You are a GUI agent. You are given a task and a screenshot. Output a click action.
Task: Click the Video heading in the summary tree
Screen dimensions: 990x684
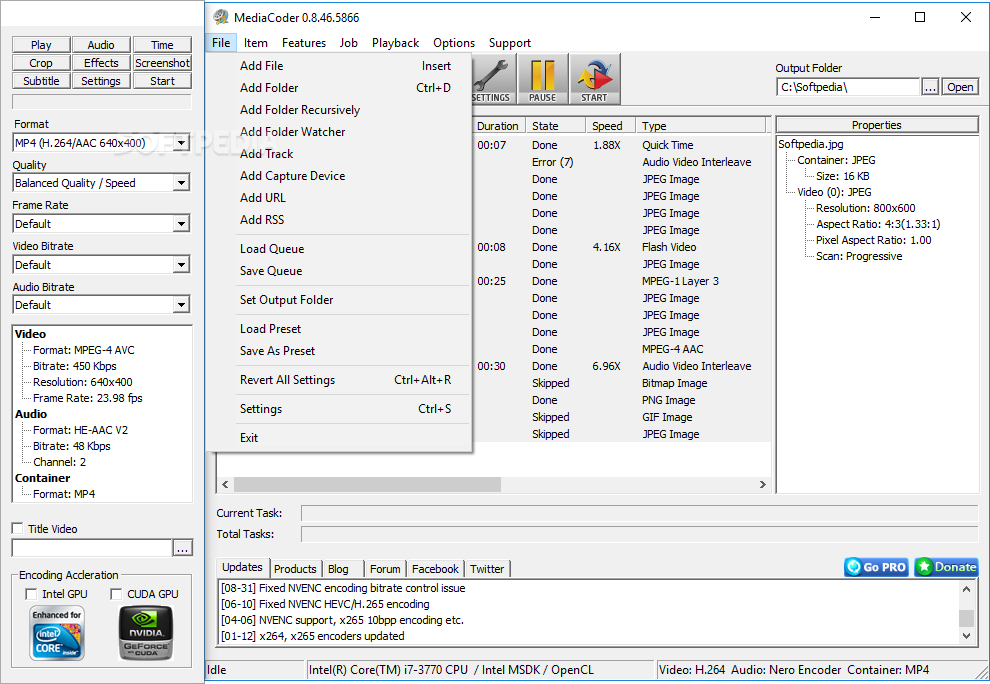click(x=30, y=334)
